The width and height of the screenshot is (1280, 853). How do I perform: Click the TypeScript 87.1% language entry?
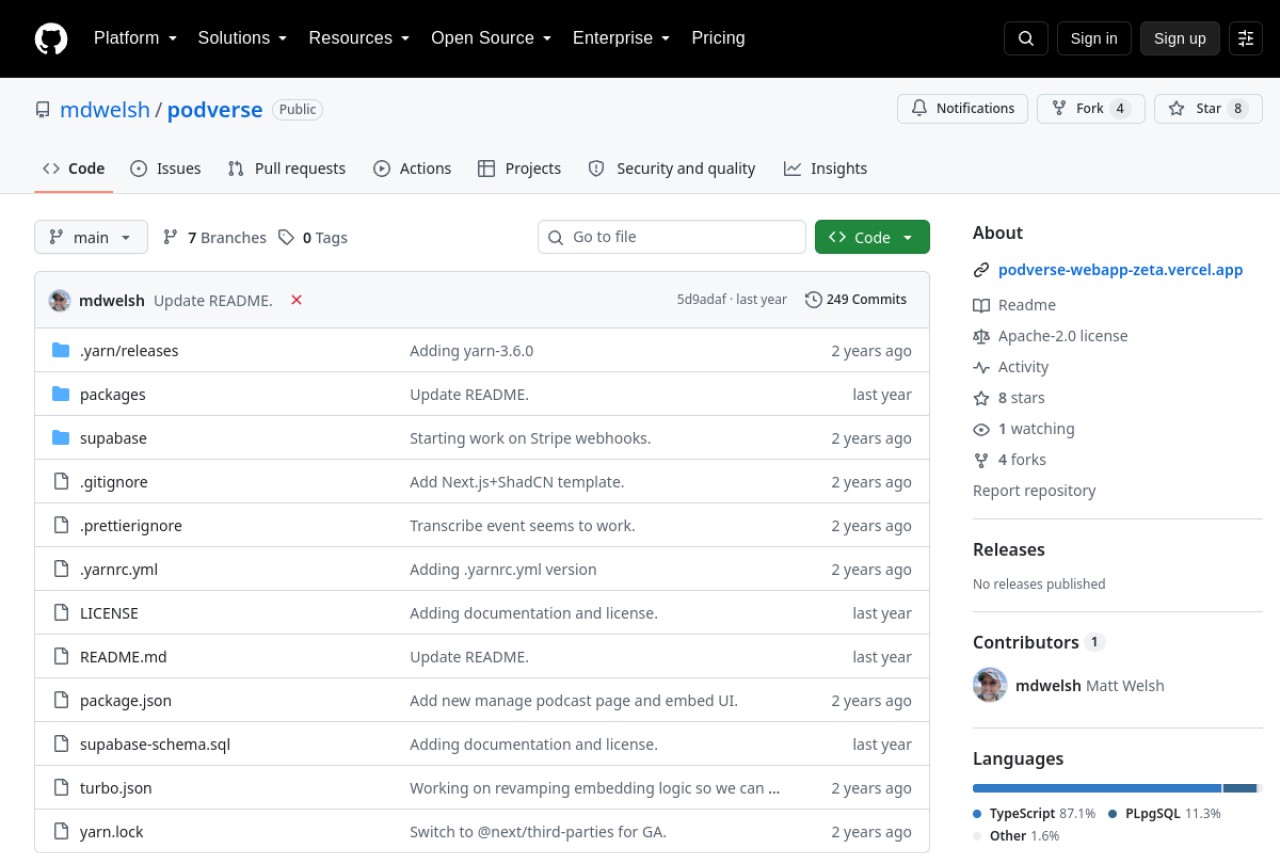1034,814
